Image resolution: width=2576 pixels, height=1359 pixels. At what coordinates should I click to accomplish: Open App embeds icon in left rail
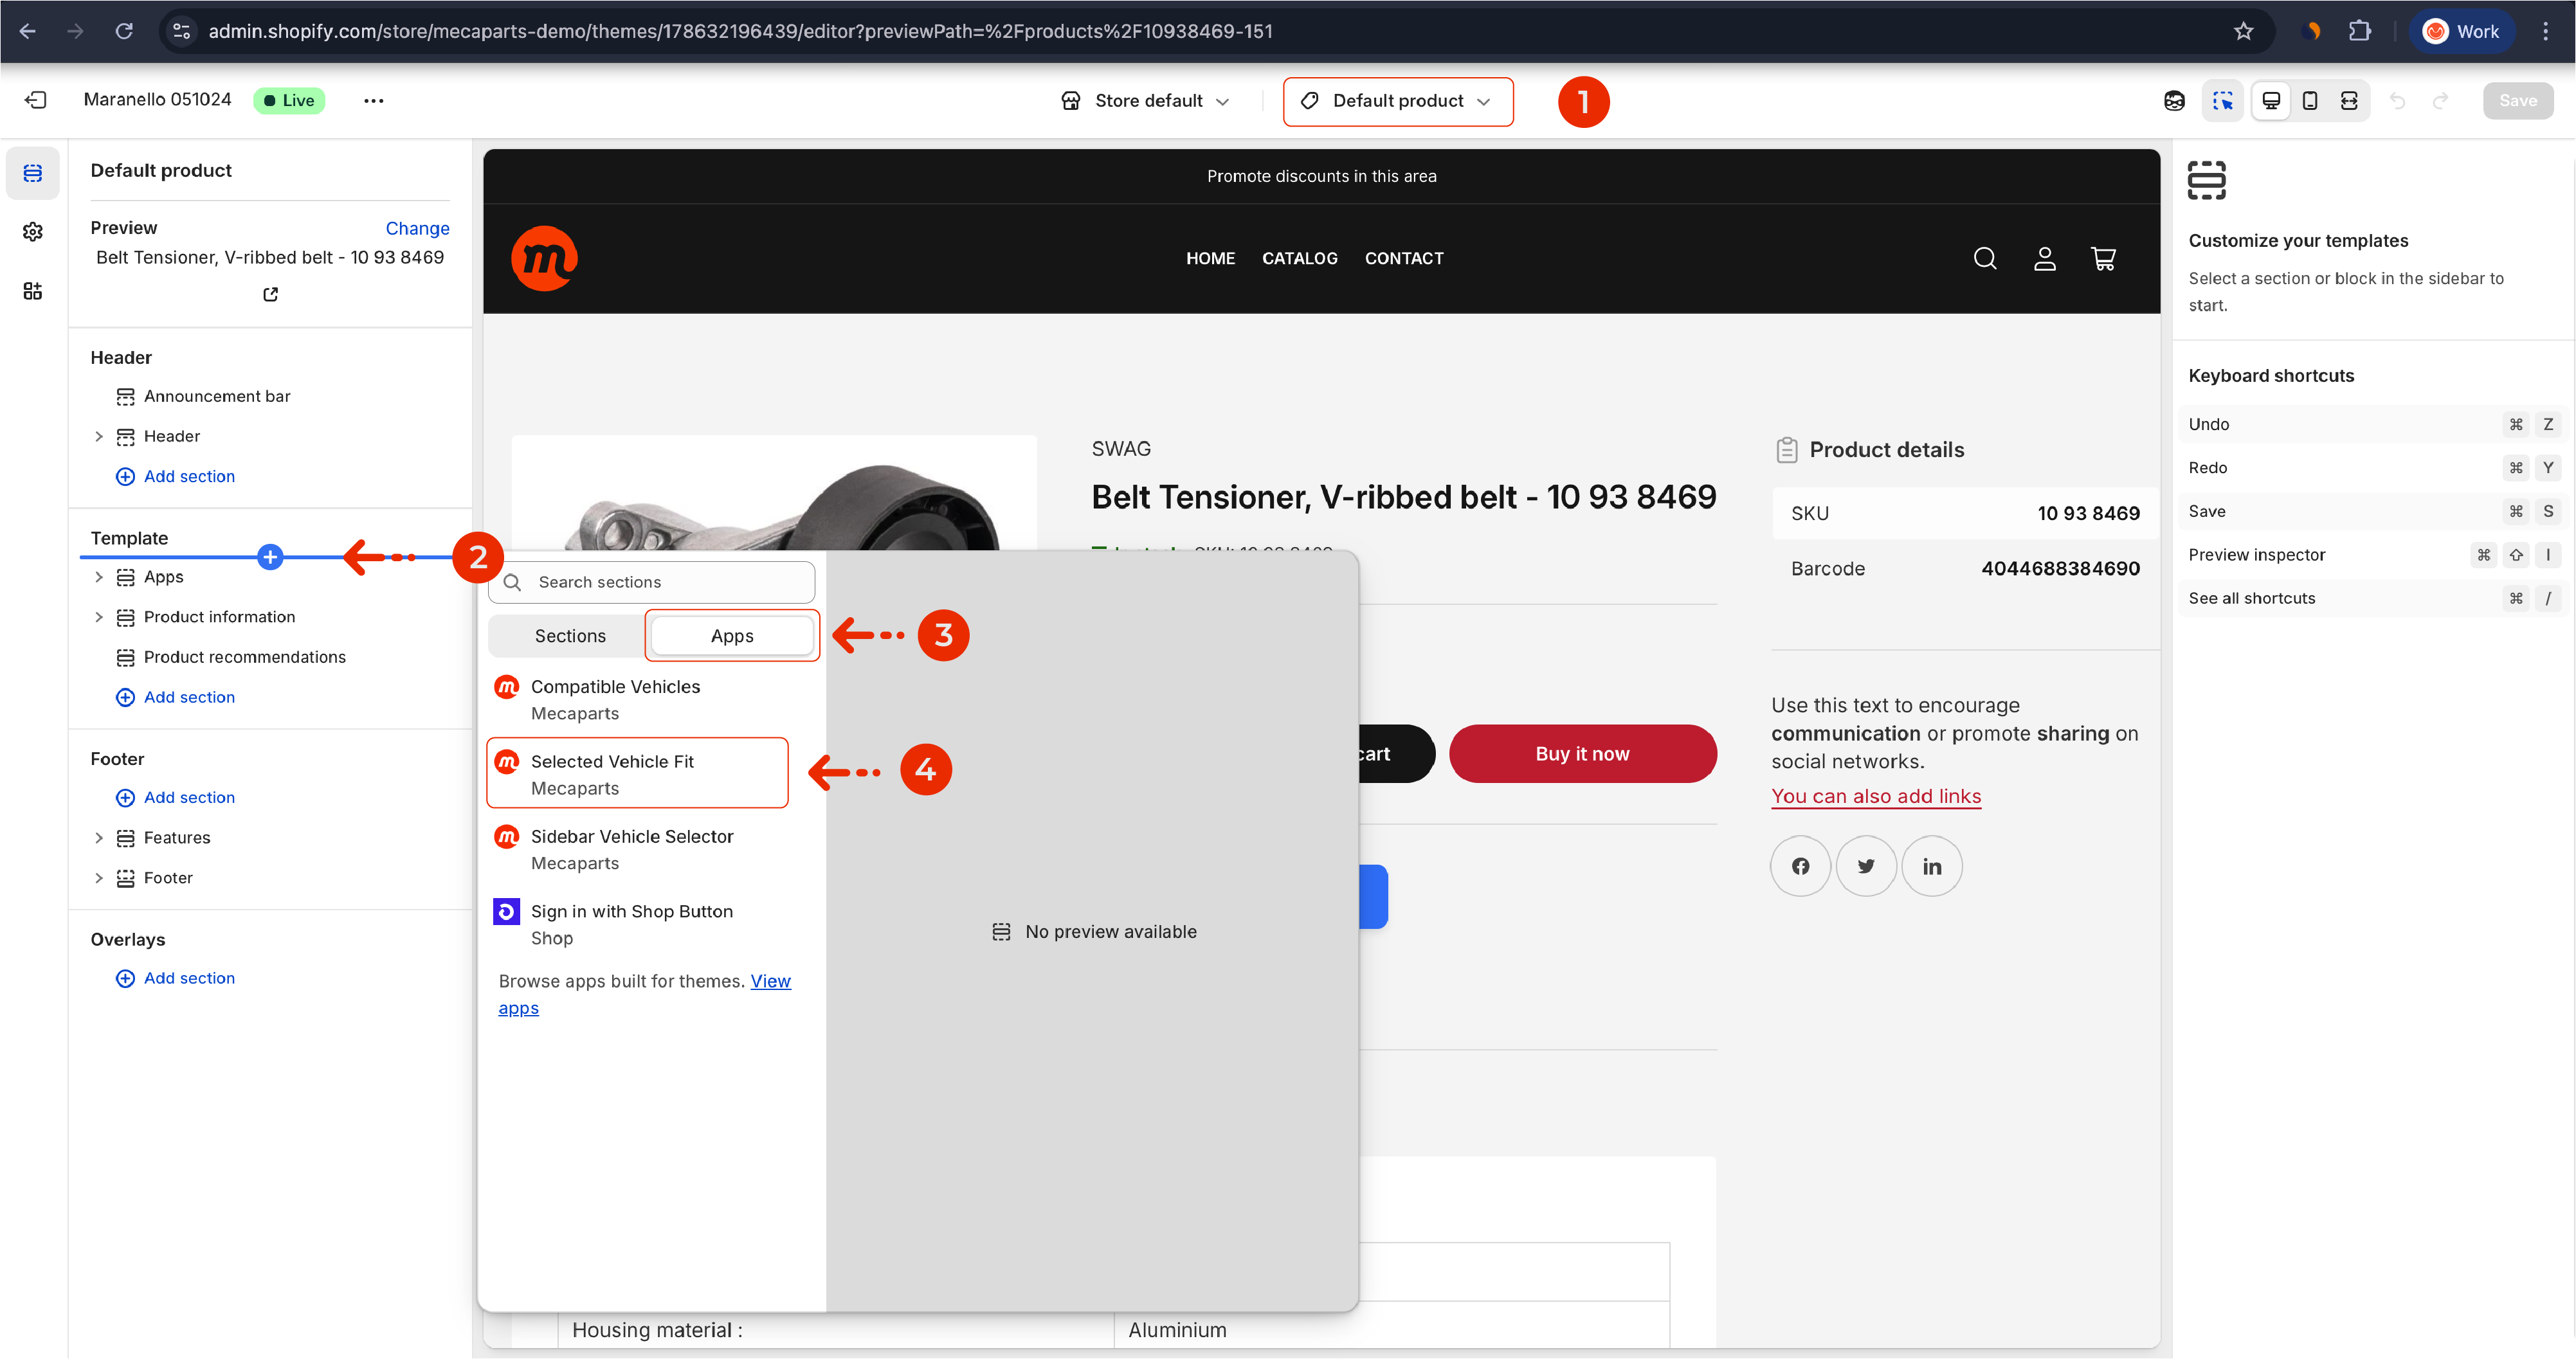(33, 291)
